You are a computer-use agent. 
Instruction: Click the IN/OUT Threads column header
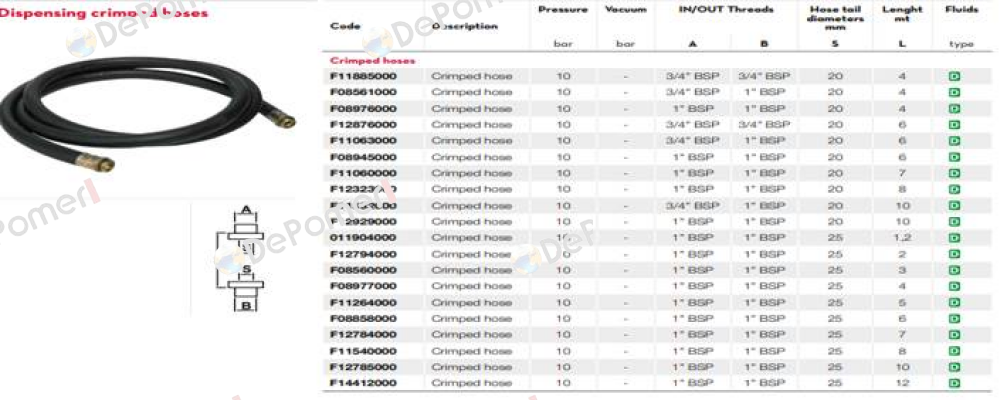pos(726,10)
